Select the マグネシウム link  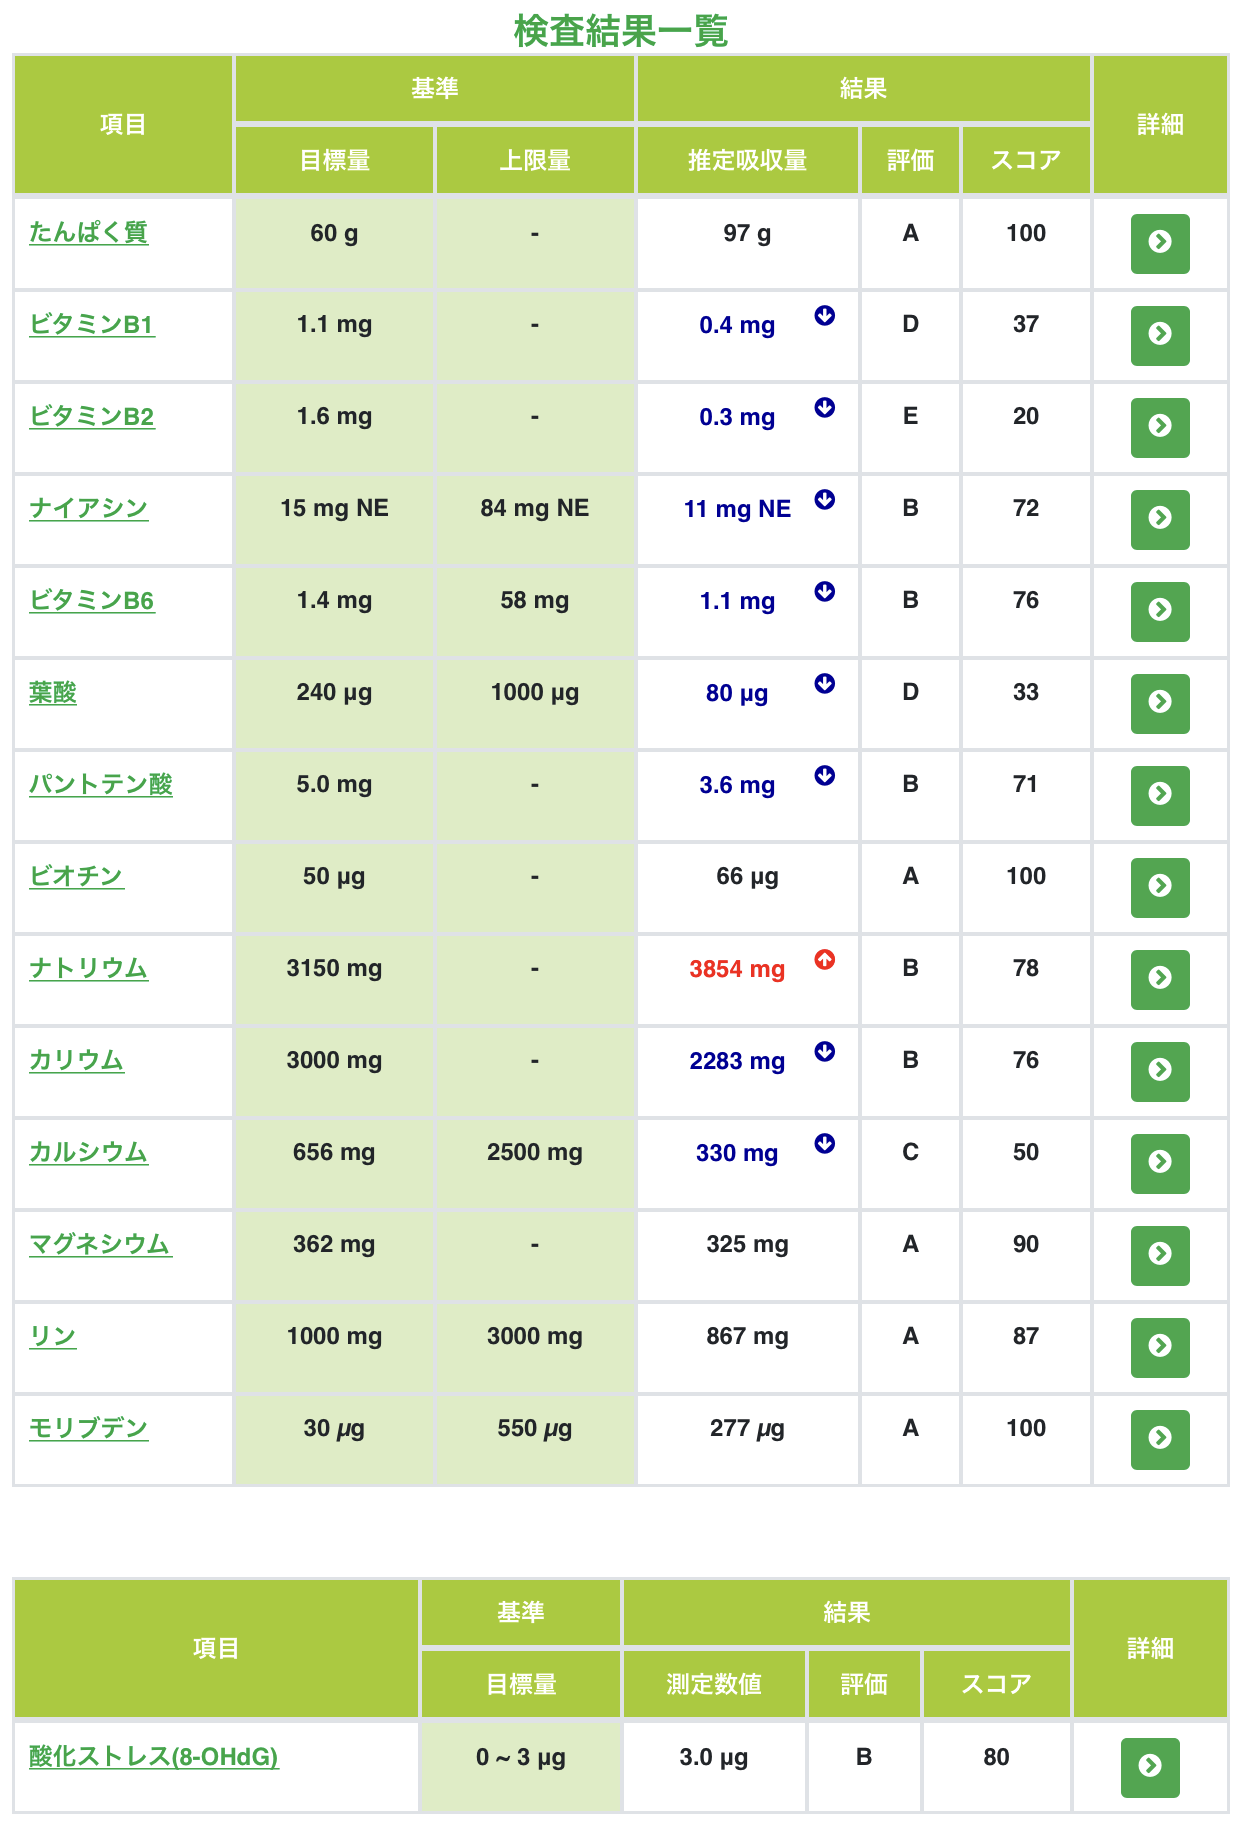(x=101, y=1245)
